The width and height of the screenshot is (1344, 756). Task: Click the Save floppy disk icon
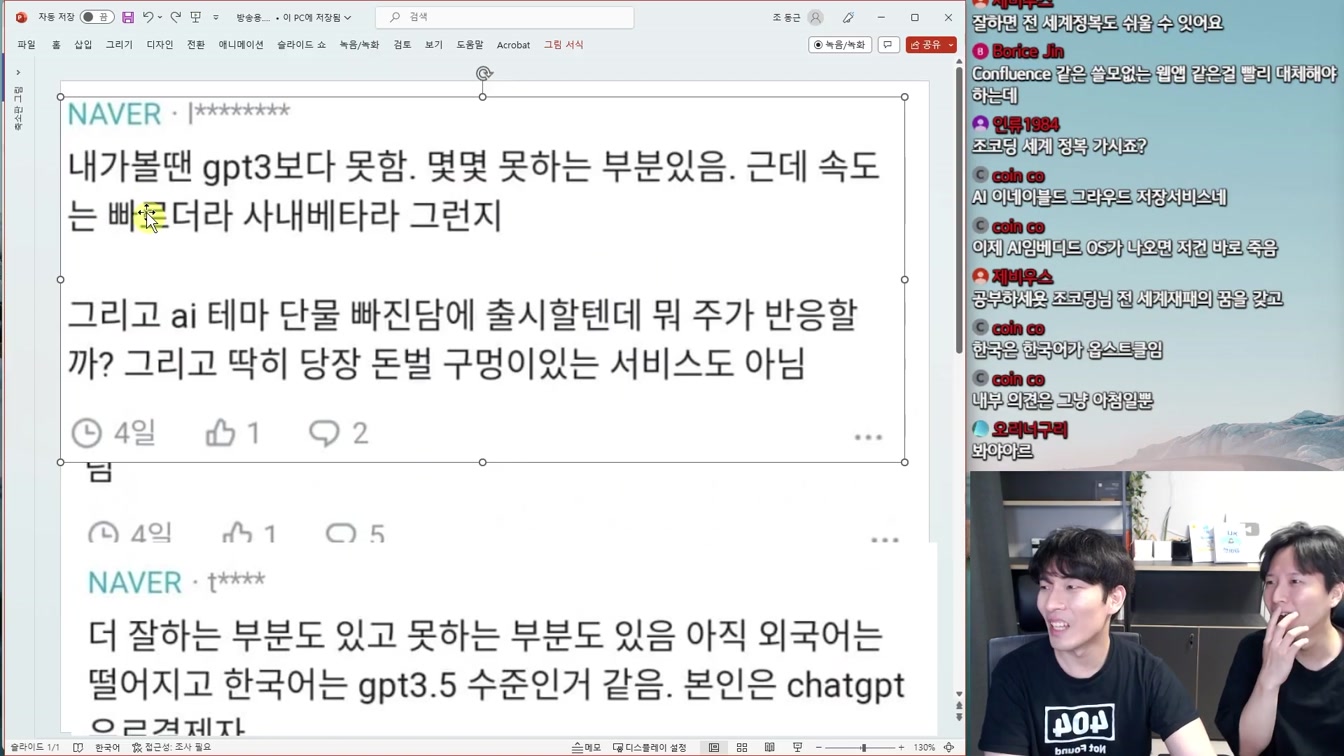(x=128, y=17)
